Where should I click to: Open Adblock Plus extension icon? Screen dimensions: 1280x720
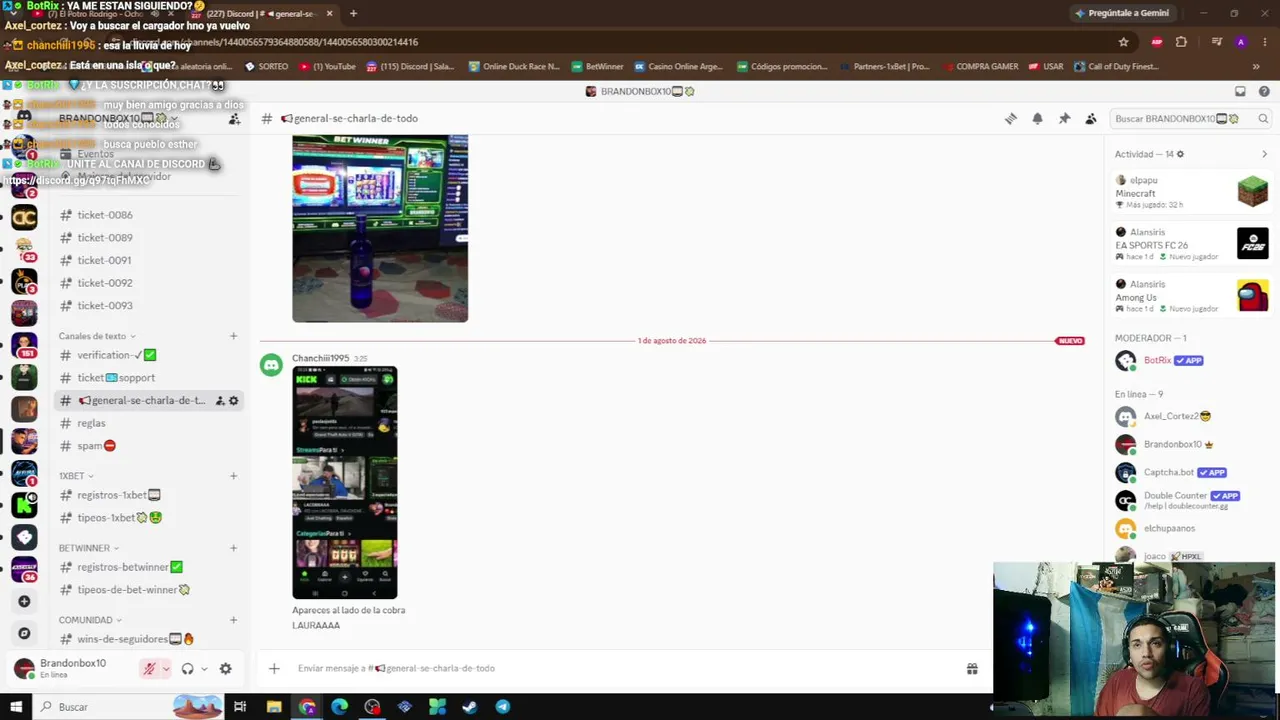(1157, 42)
